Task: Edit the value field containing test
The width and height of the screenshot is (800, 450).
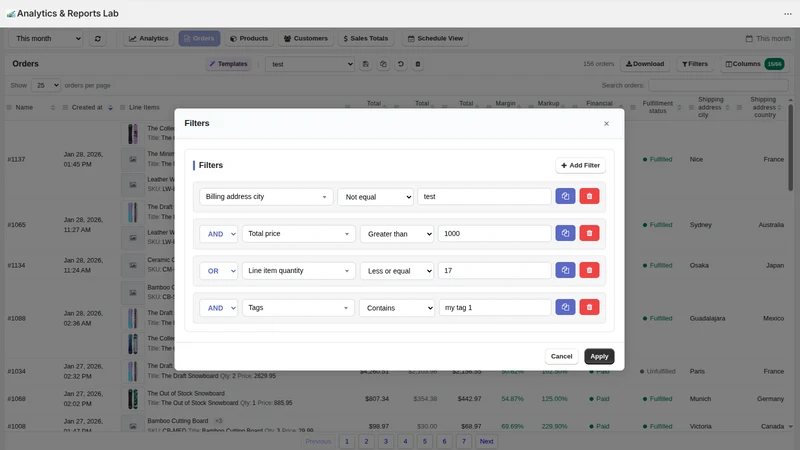Action: click(x=484, y=196)
